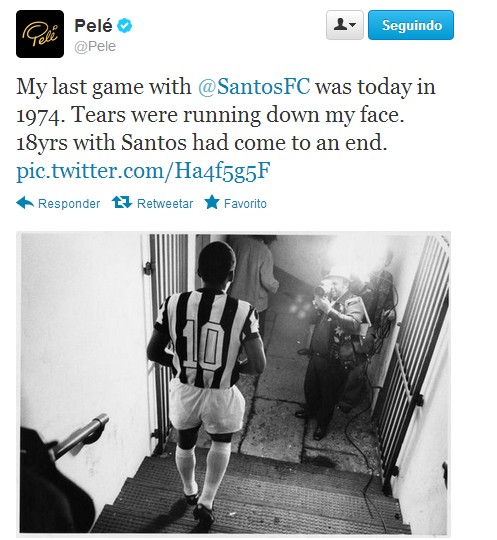The image size is (497, 540).
Task: Open the black-and-white stairway photo
Action: coord(234,383)
